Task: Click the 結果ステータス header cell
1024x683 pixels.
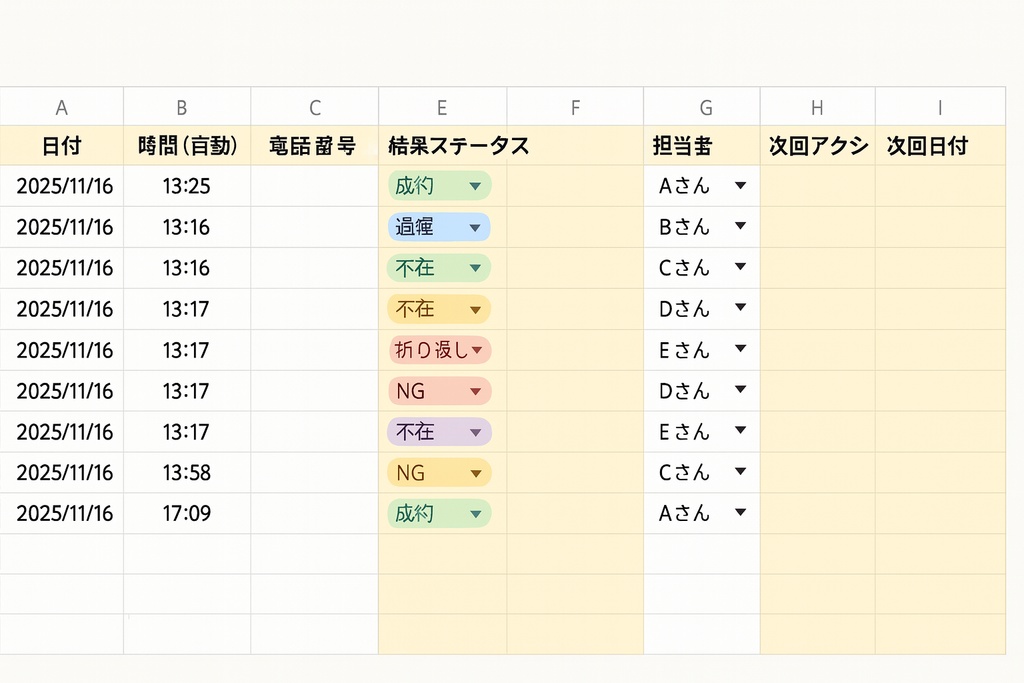Action: point(458,146)
